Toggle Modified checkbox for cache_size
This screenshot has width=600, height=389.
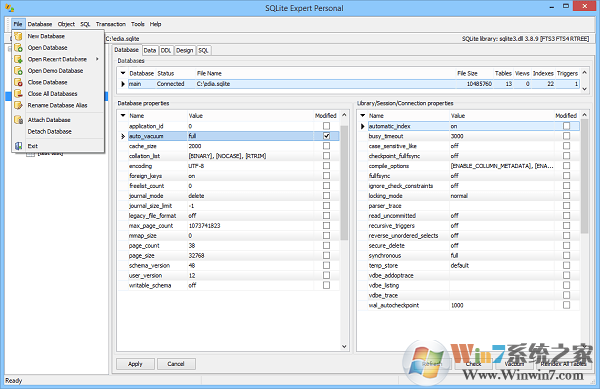pyautogui.click(x=326, y=146)
